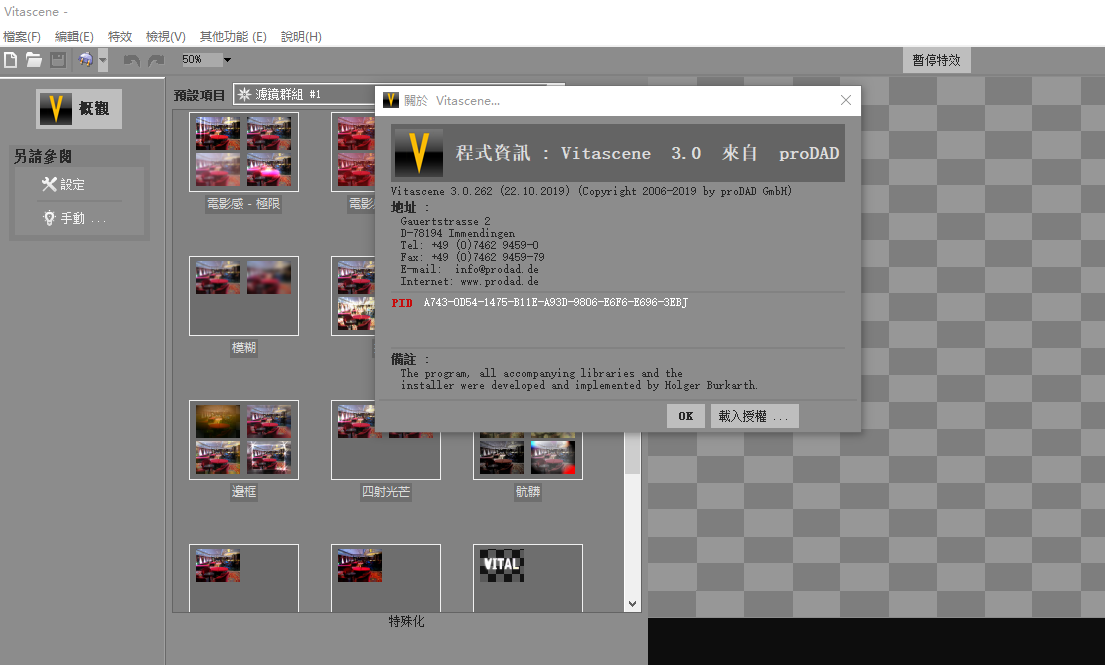Open the 編輯(E) menu
The image size is (1105, 665).
coord(74,37)
